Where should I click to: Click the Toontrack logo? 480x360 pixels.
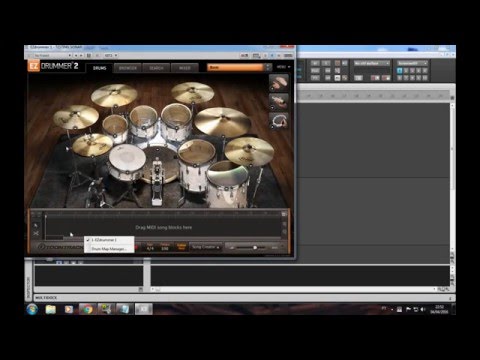point(60,247)
